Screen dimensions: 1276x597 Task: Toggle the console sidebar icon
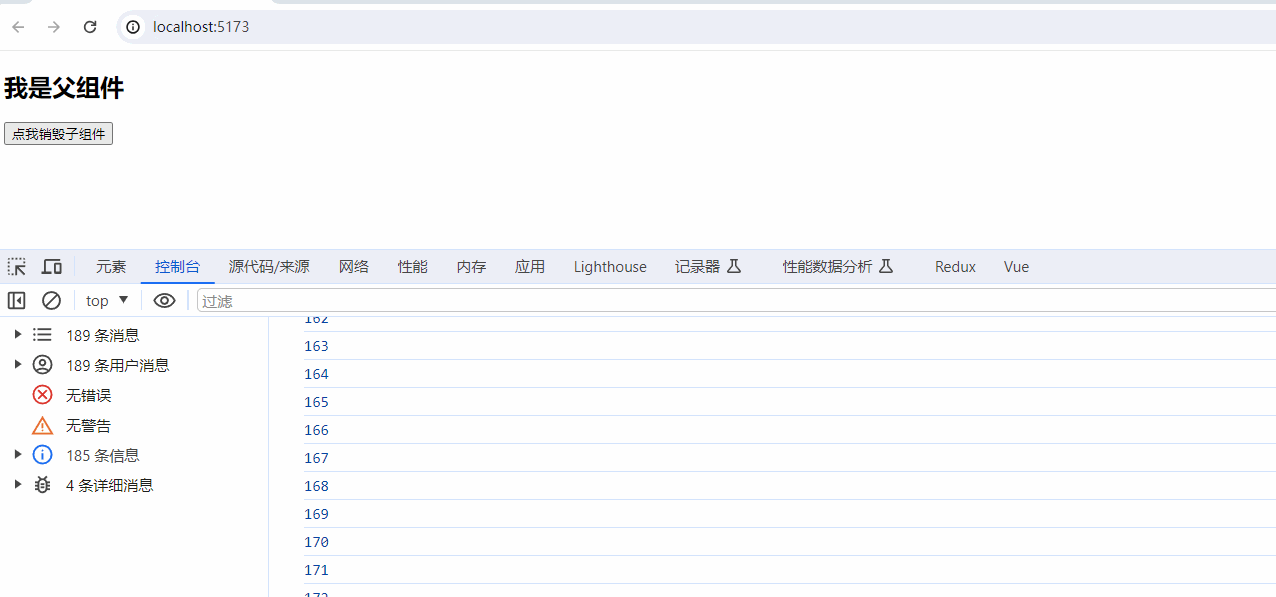coord(16,300)
